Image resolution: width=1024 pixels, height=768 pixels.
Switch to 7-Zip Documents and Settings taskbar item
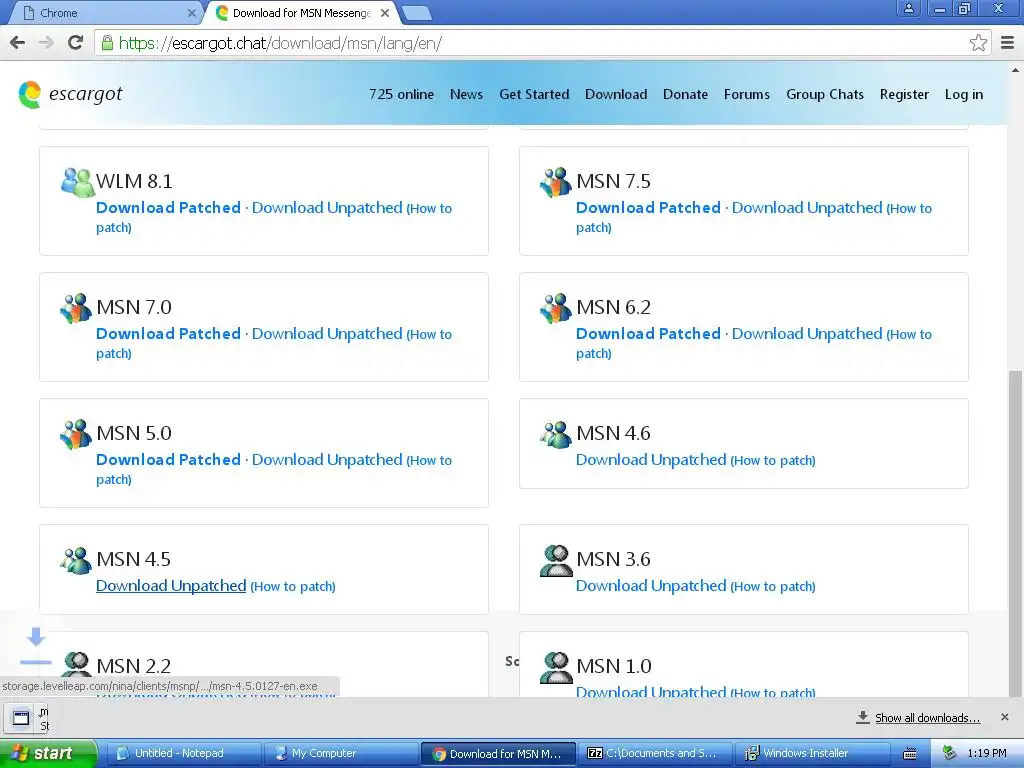(656, 754)
